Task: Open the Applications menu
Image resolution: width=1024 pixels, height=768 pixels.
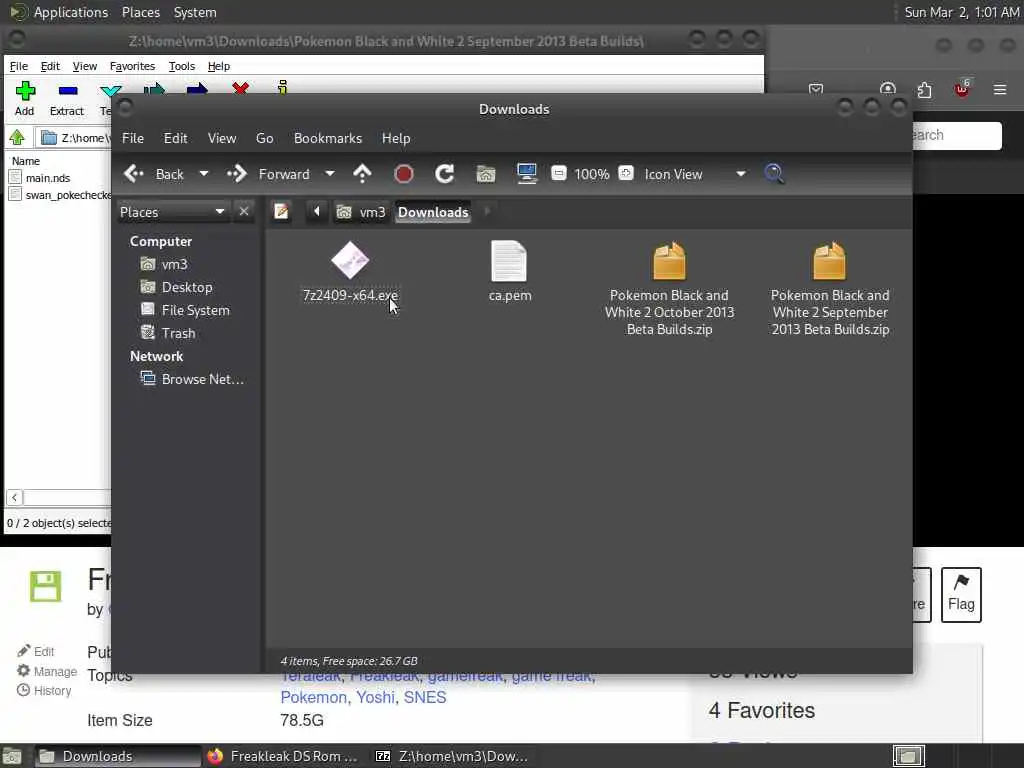Action: click(x=59, y=12)
